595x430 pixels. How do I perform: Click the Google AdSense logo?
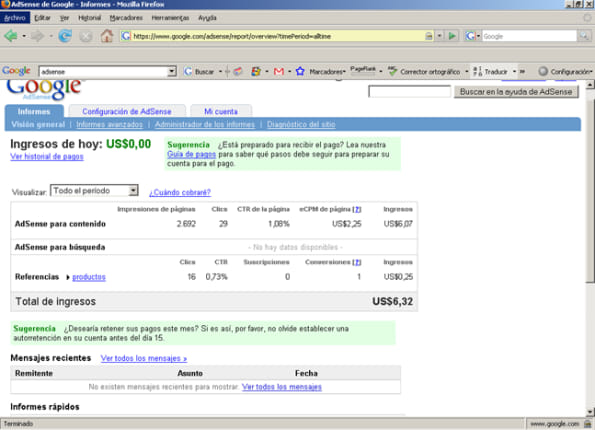pyautogui.click(x=44, y=90)
